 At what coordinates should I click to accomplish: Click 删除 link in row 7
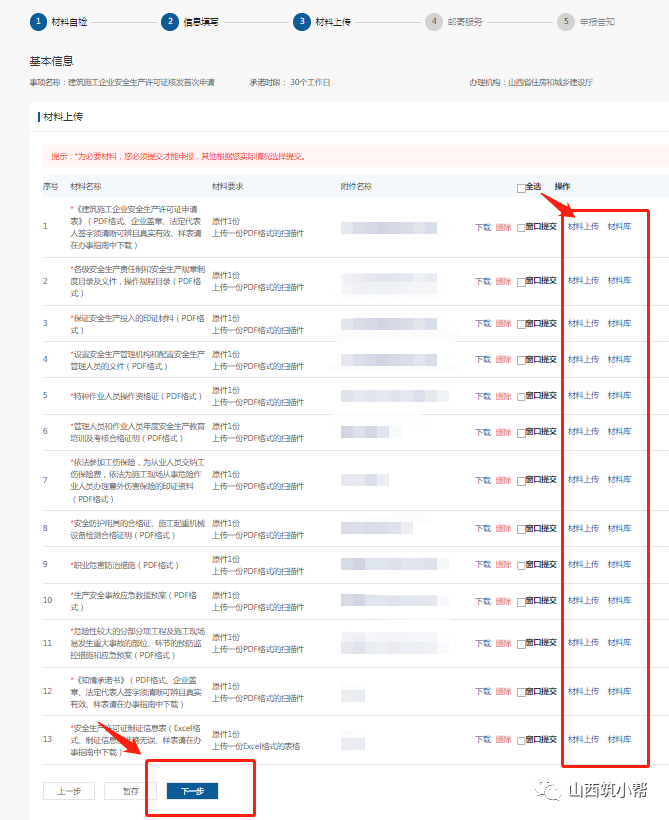(503, 481)
